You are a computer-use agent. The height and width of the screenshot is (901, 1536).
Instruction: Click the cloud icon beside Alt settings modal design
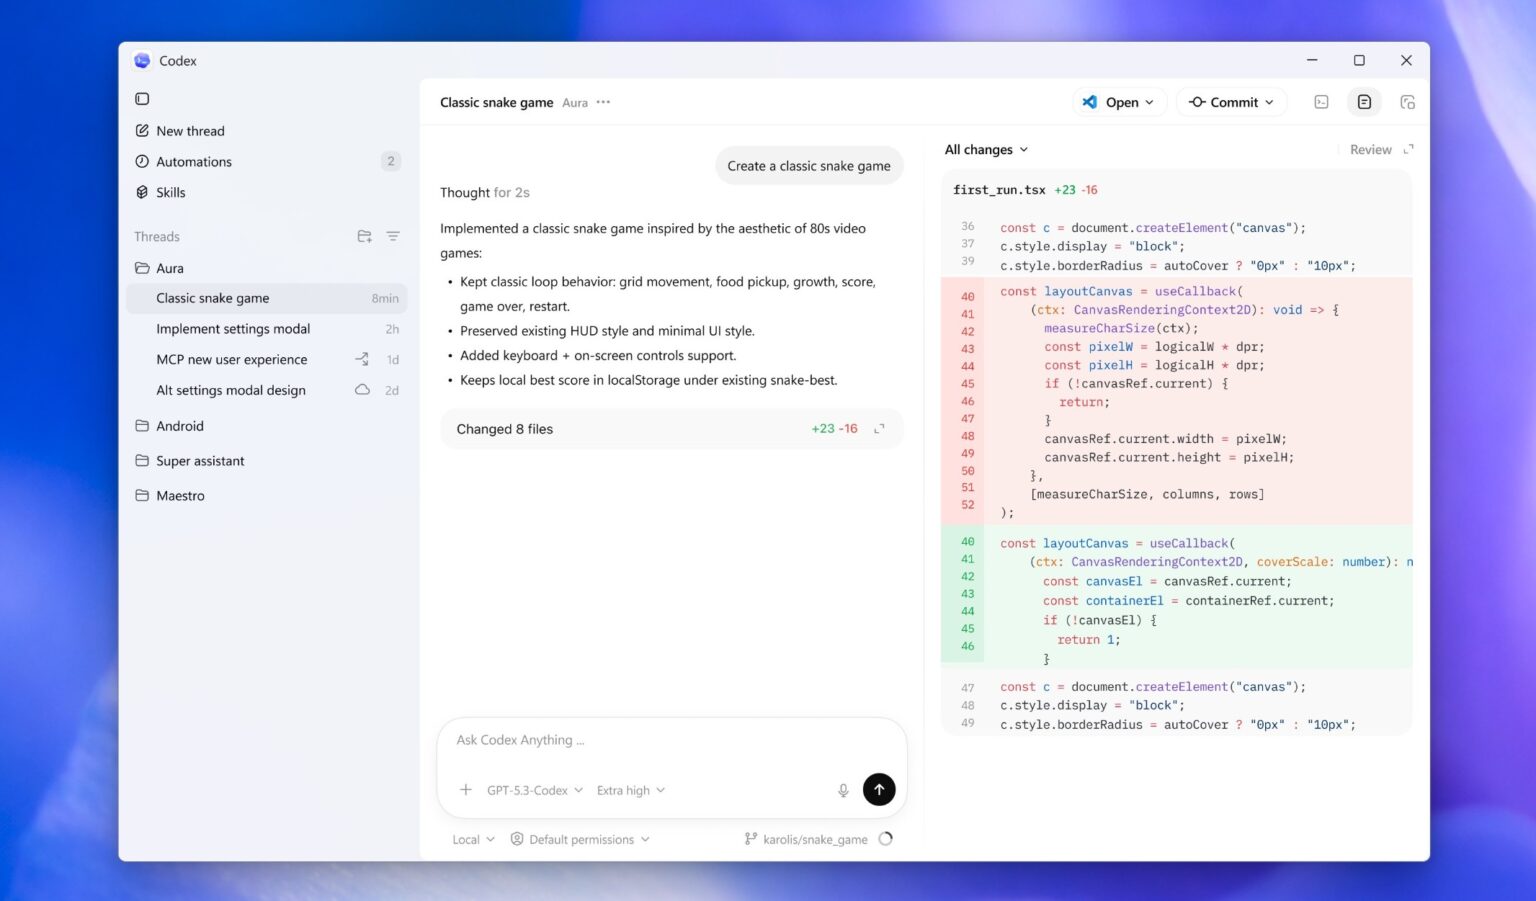coord(362,390)
